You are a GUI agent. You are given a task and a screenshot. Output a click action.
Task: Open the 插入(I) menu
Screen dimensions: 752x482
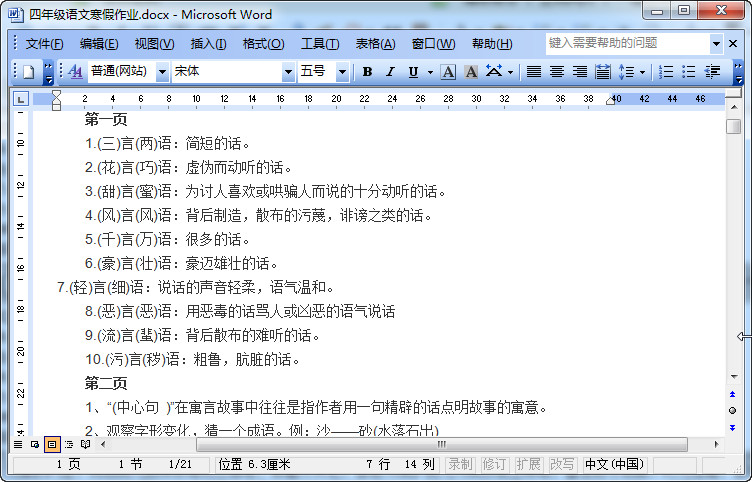coord(208,44)
